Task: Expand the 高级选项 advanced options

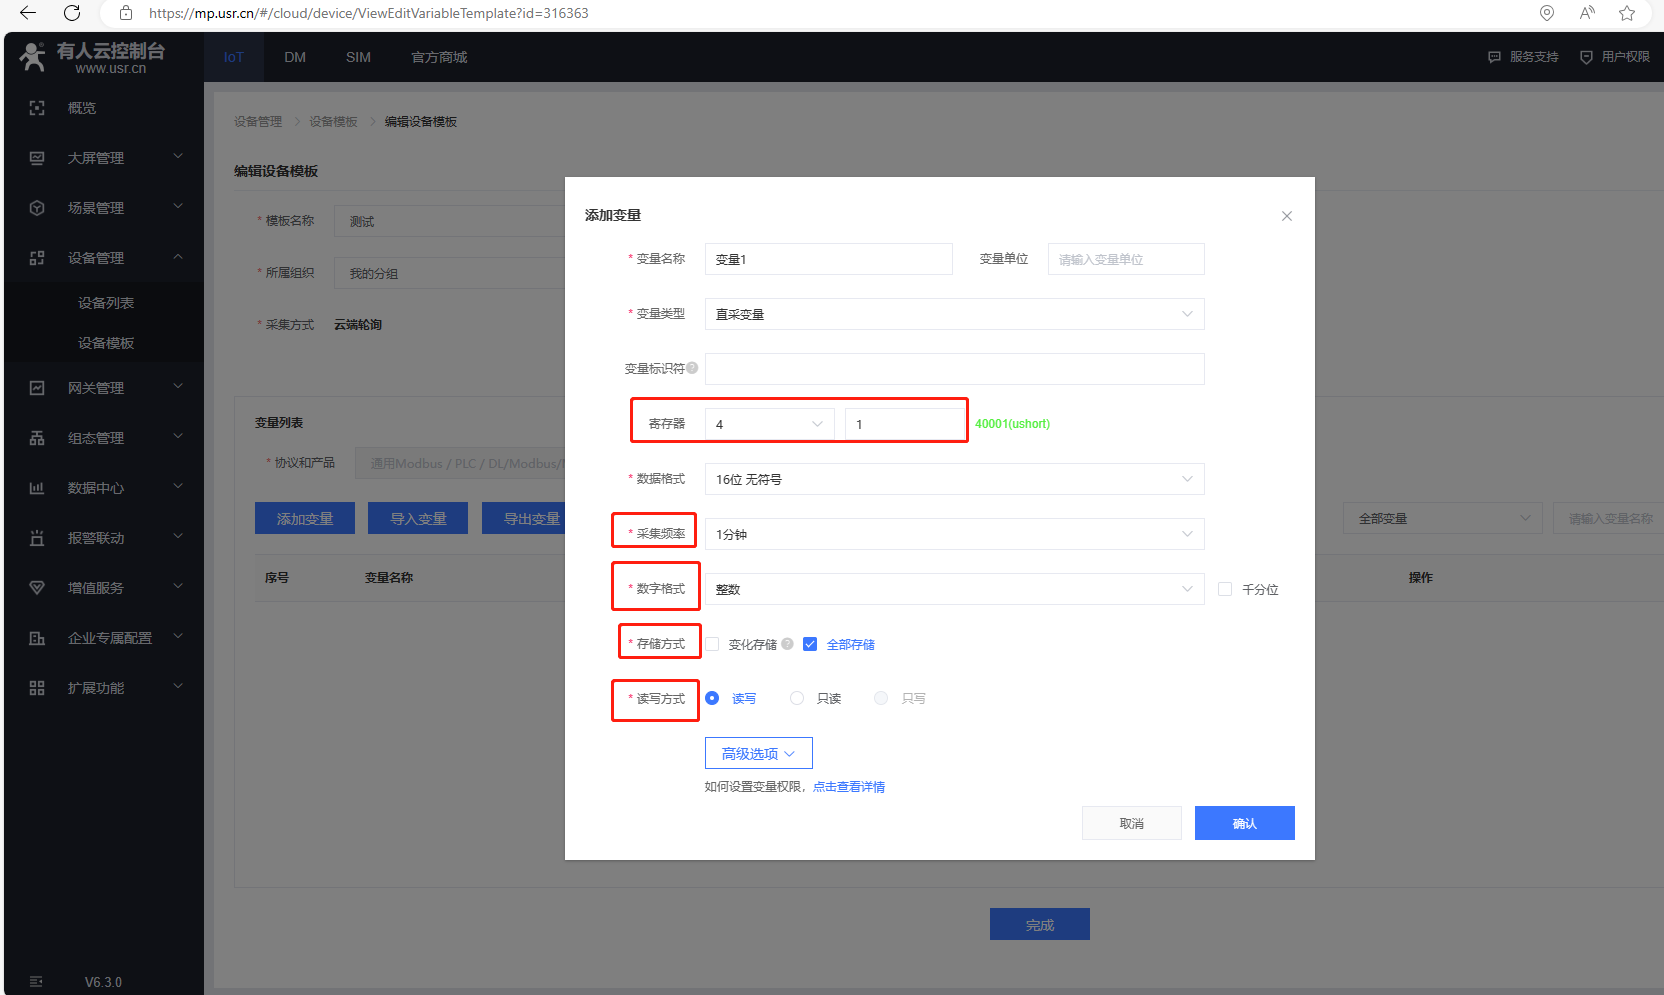Action: (x=758, y=753)
